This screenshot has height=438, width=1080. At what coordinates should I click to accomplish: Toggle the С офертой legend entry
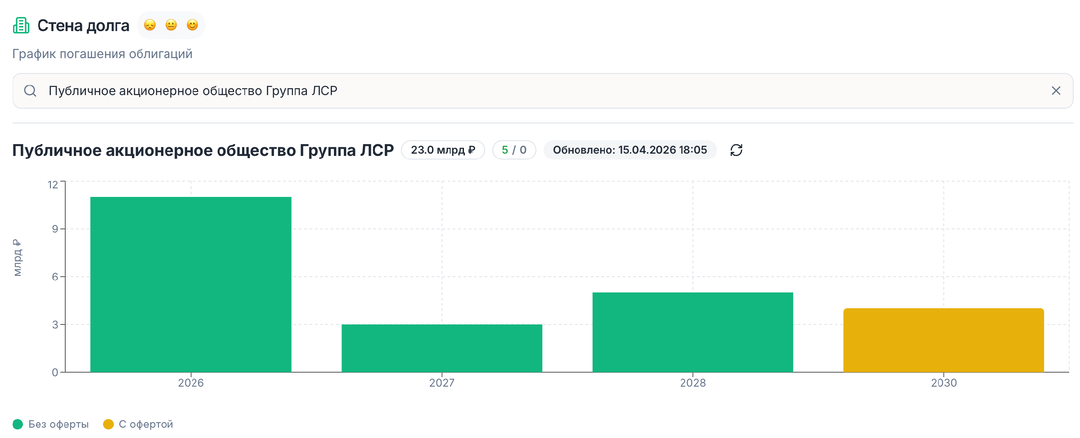pos(138,424)
